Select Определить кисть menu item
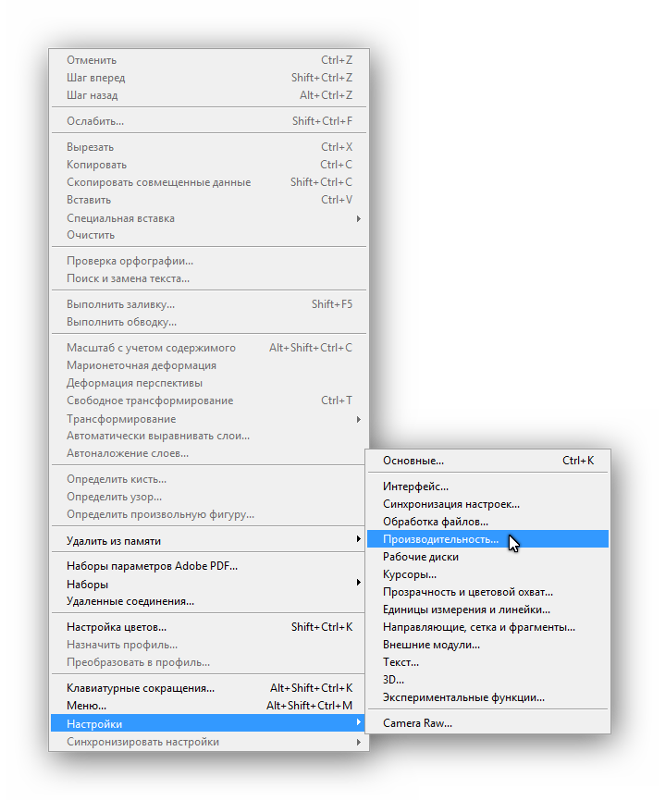 tap(208, 479)
